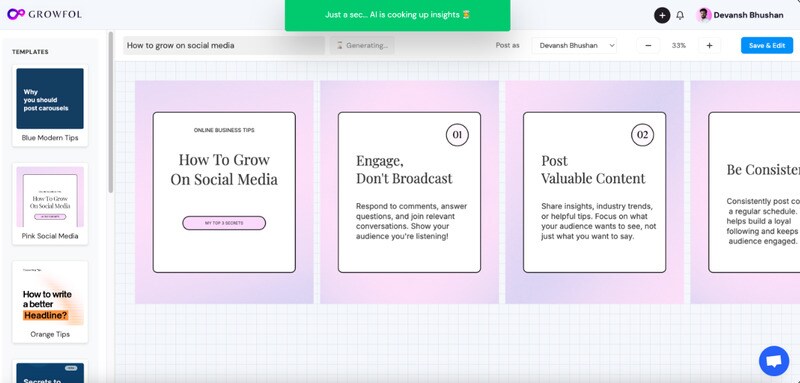The width and height of the screenshot is (800, 383).
Task: Click the Growfol infinity logo
Action: [x=16, y=14]
